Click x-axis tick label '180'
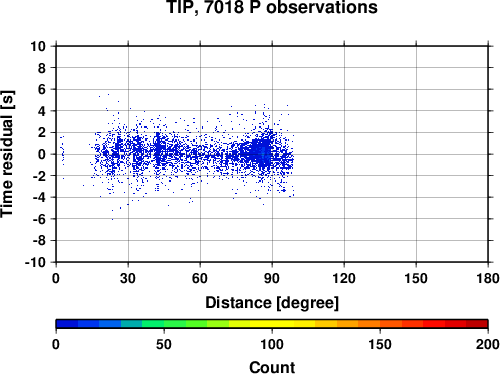 488,278
